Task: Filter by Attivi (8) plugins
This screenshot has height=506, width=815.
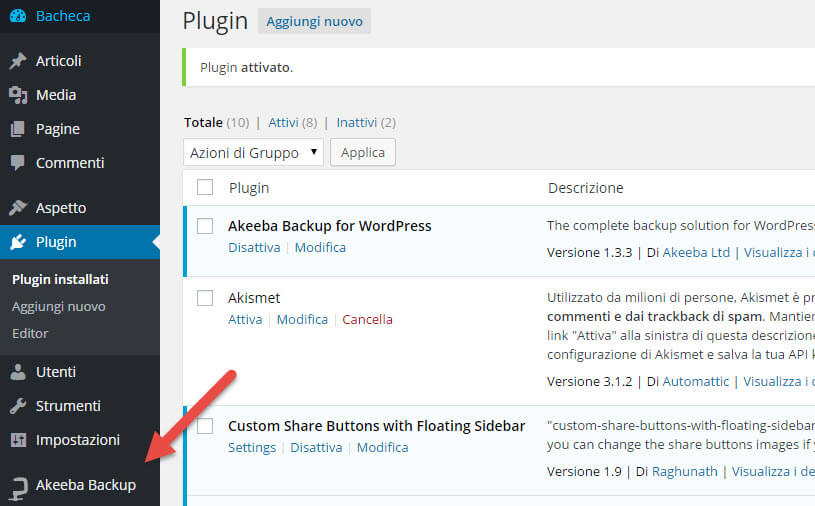Action: (x=293, y=123)
